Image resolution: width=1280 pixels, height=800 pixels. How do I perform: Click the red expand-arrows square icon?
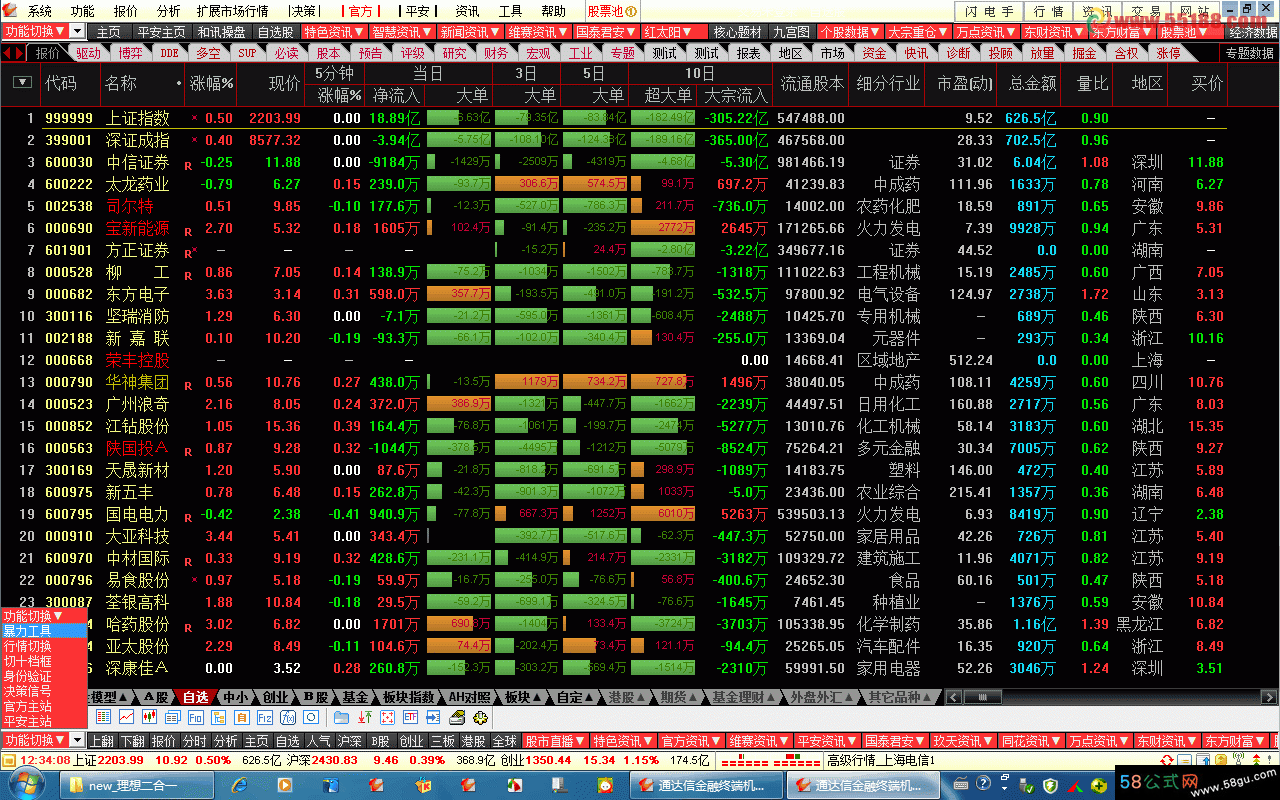click(x=387, y=717)
